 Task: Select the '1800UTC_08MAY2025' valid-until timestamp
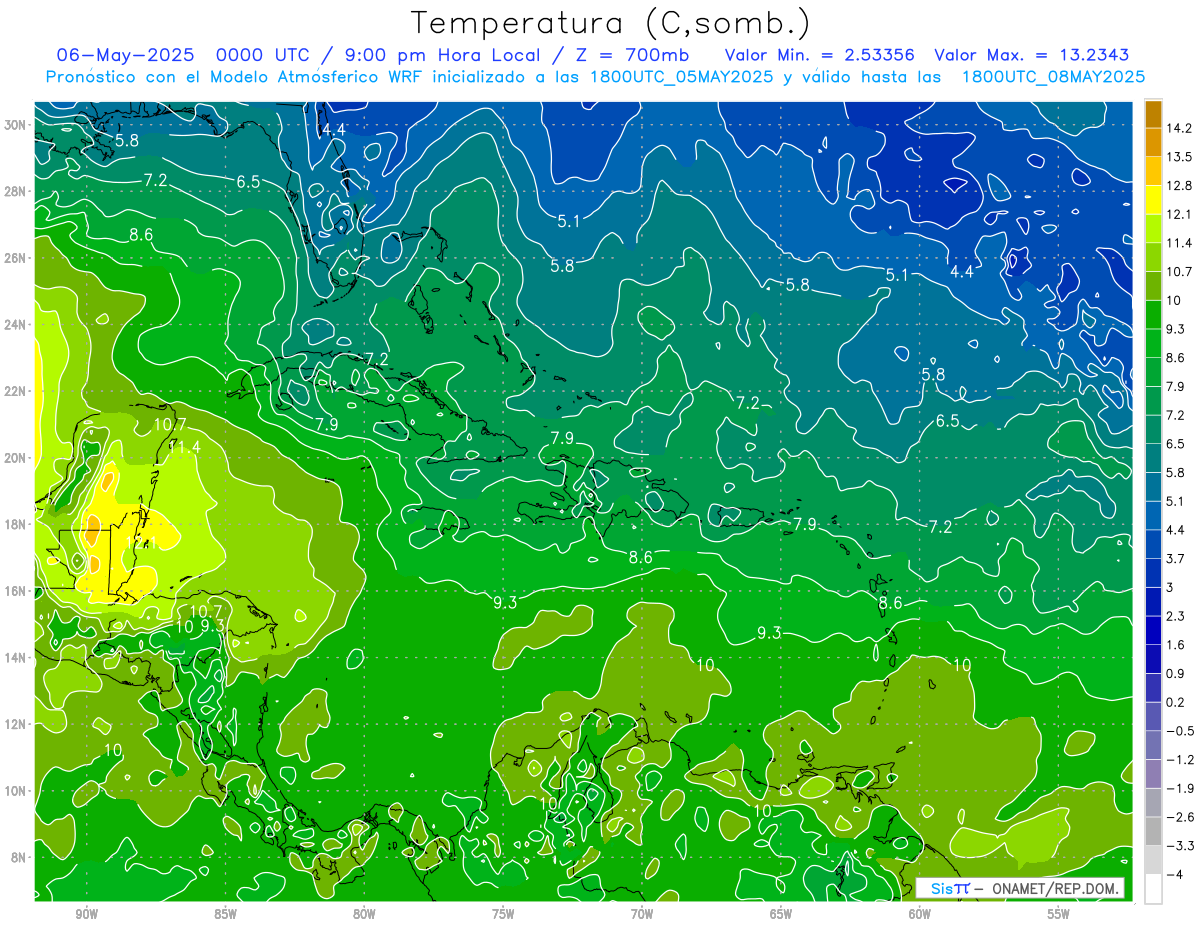click(1052, 76)
